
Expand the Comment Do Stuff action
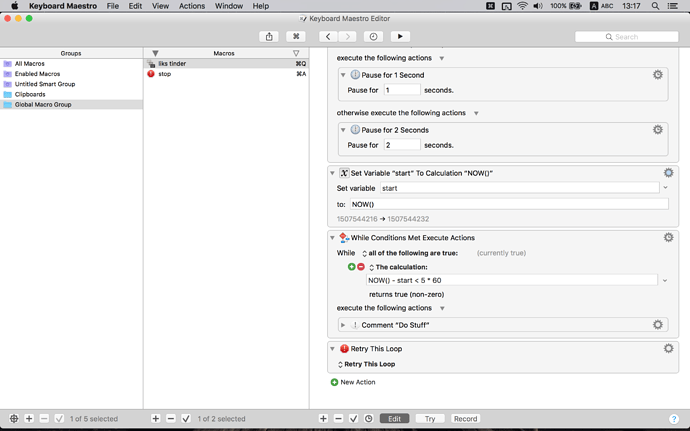tap(343, 325)
